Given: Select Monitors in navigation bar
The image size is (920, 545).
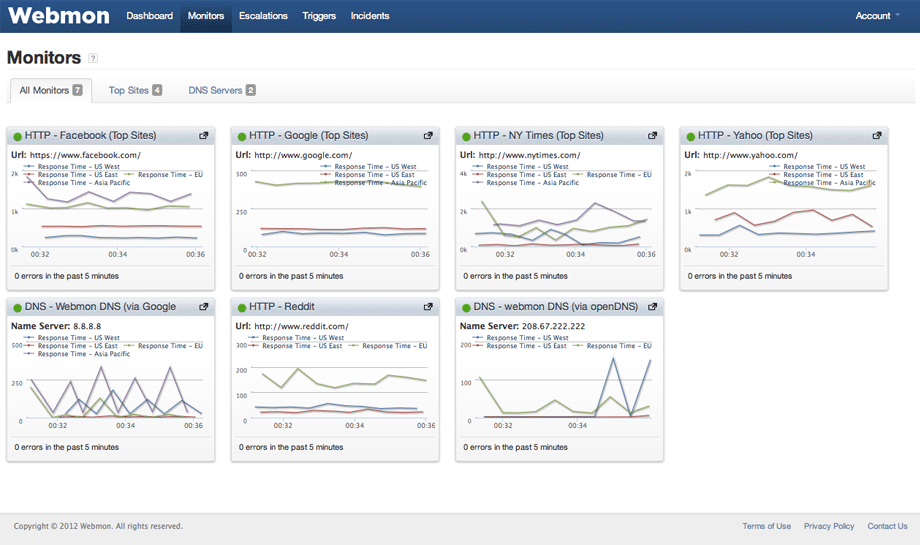Looking at the screenshot, I should click(x=206, y=16).
